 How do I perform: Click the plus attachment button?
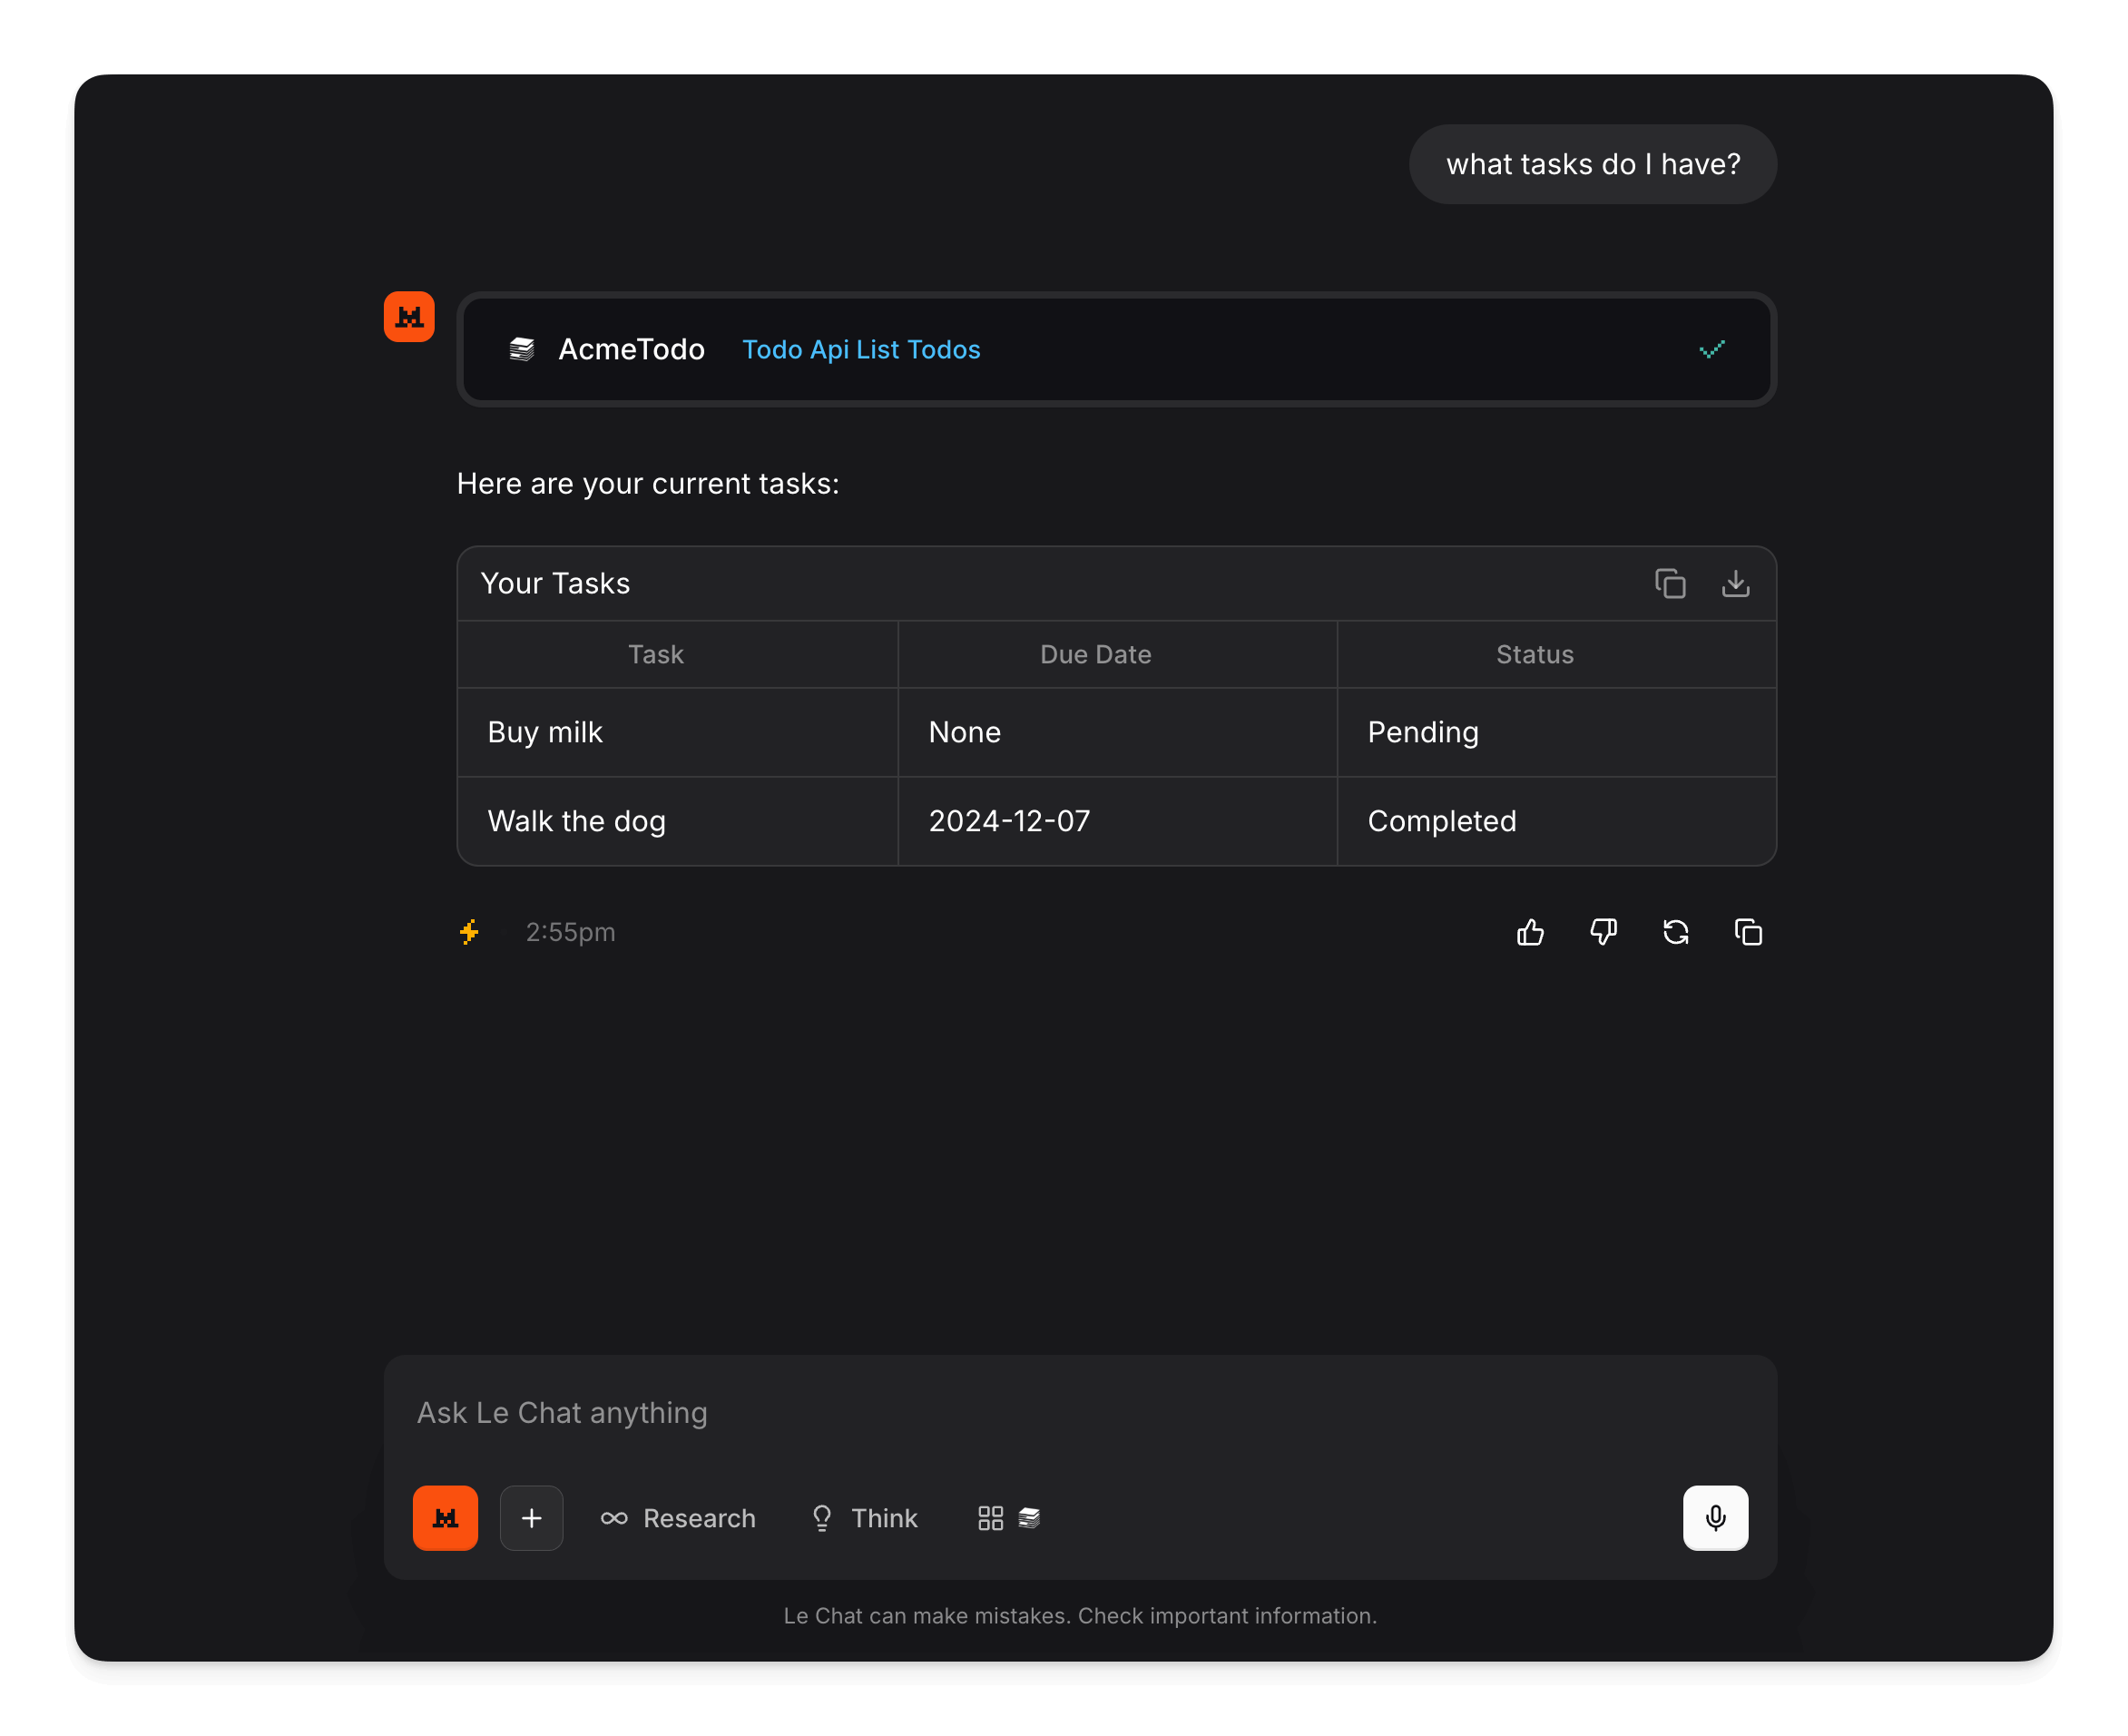tap(531, 1518)
